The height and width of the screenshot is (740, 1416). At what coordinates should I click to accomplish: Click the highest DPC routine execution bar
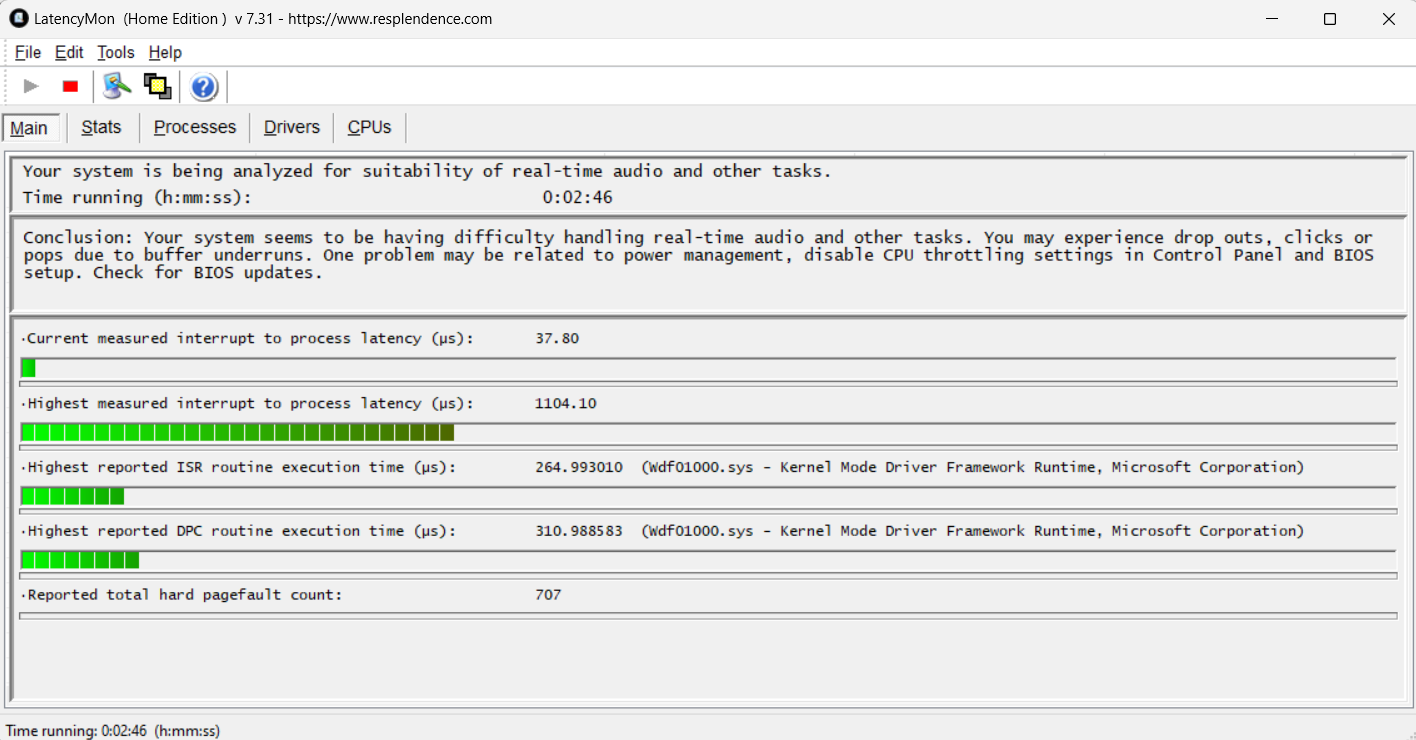[x=708, y=560]
